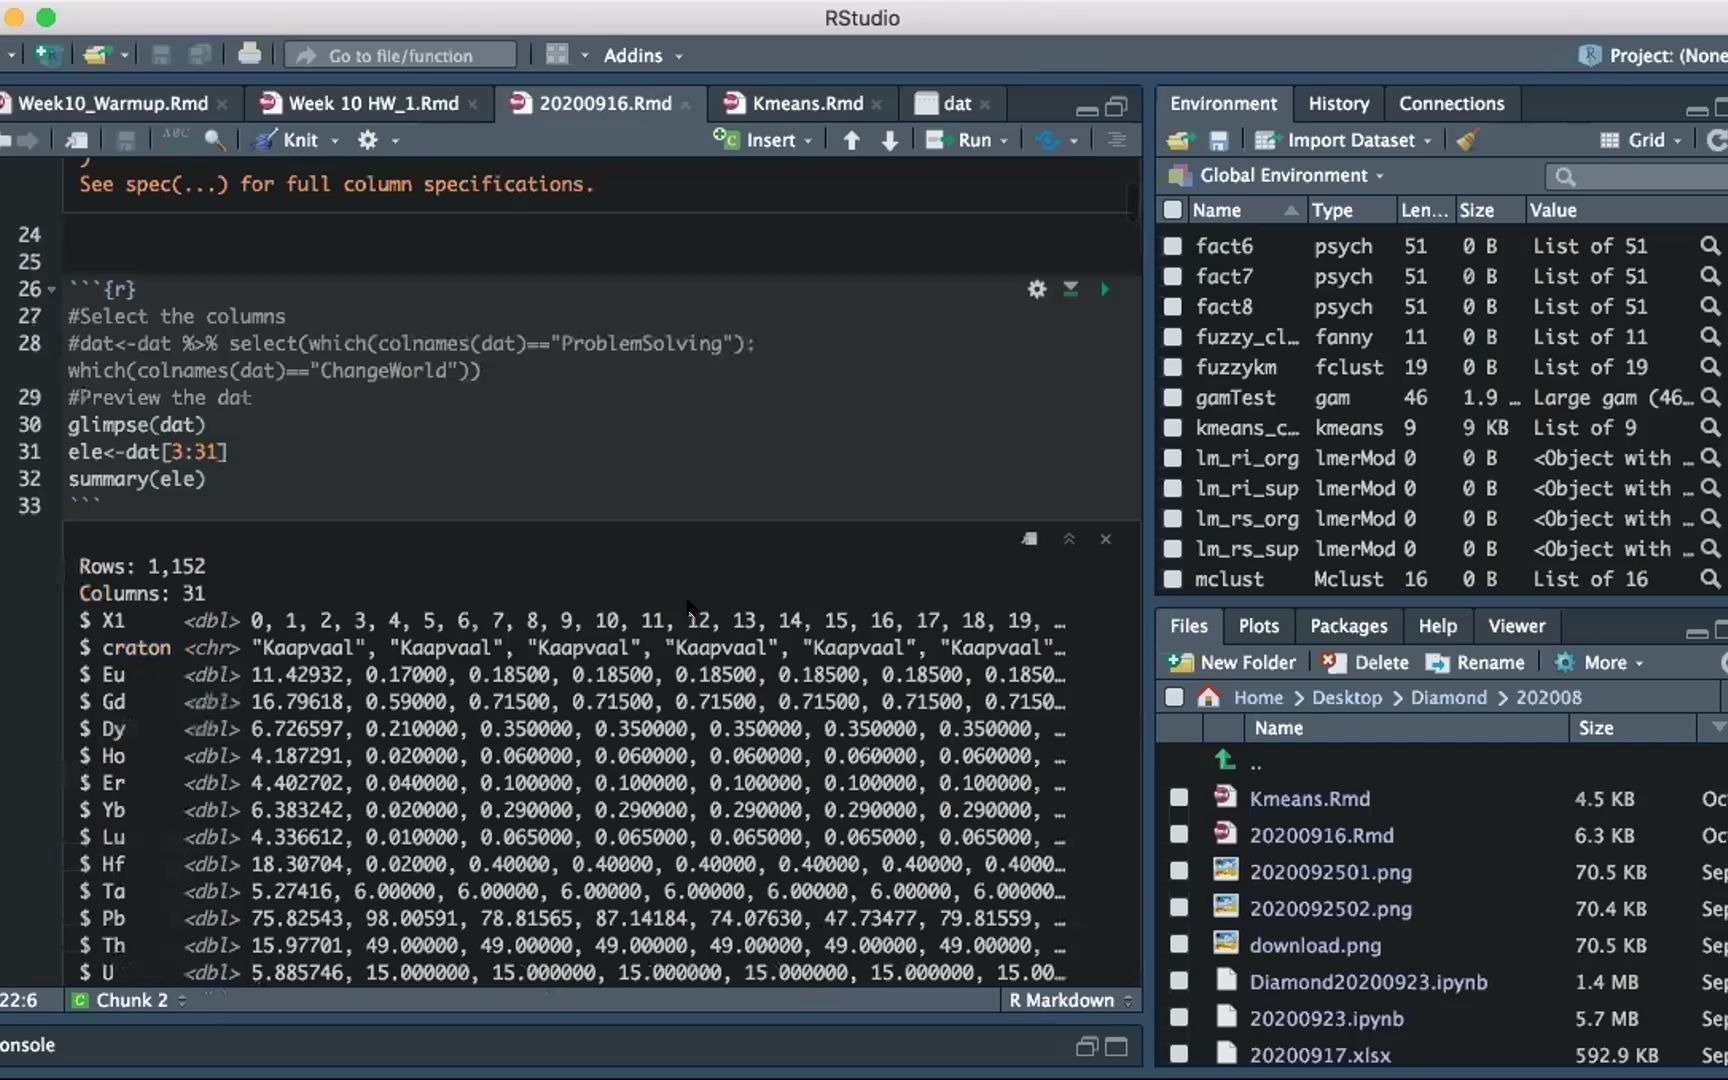Check the lm_ri_org object checkbox
Screen dimensions: 1728x1080
click(1173, 458)
